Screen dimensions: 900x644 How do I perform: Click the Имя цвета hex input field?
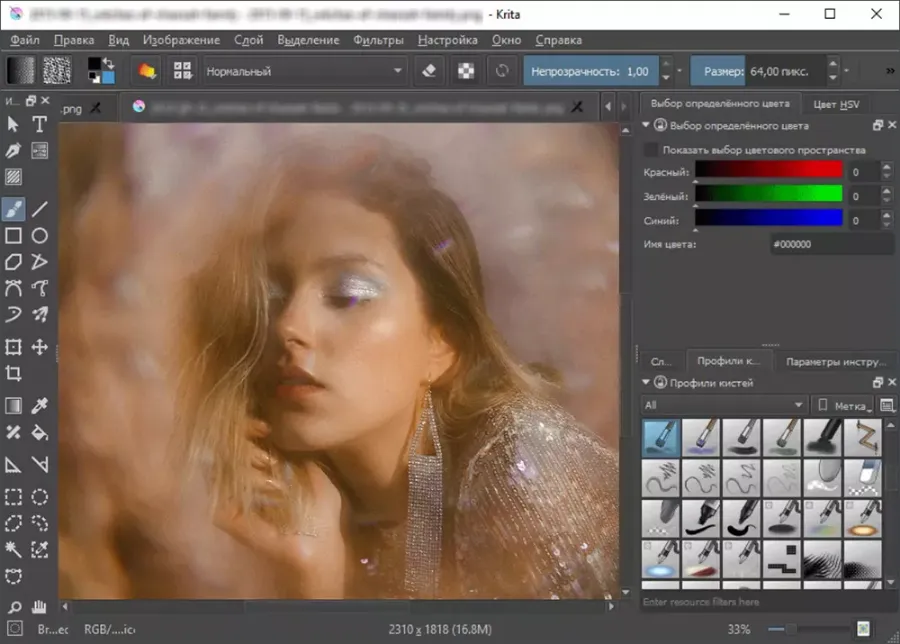(831, 245)
